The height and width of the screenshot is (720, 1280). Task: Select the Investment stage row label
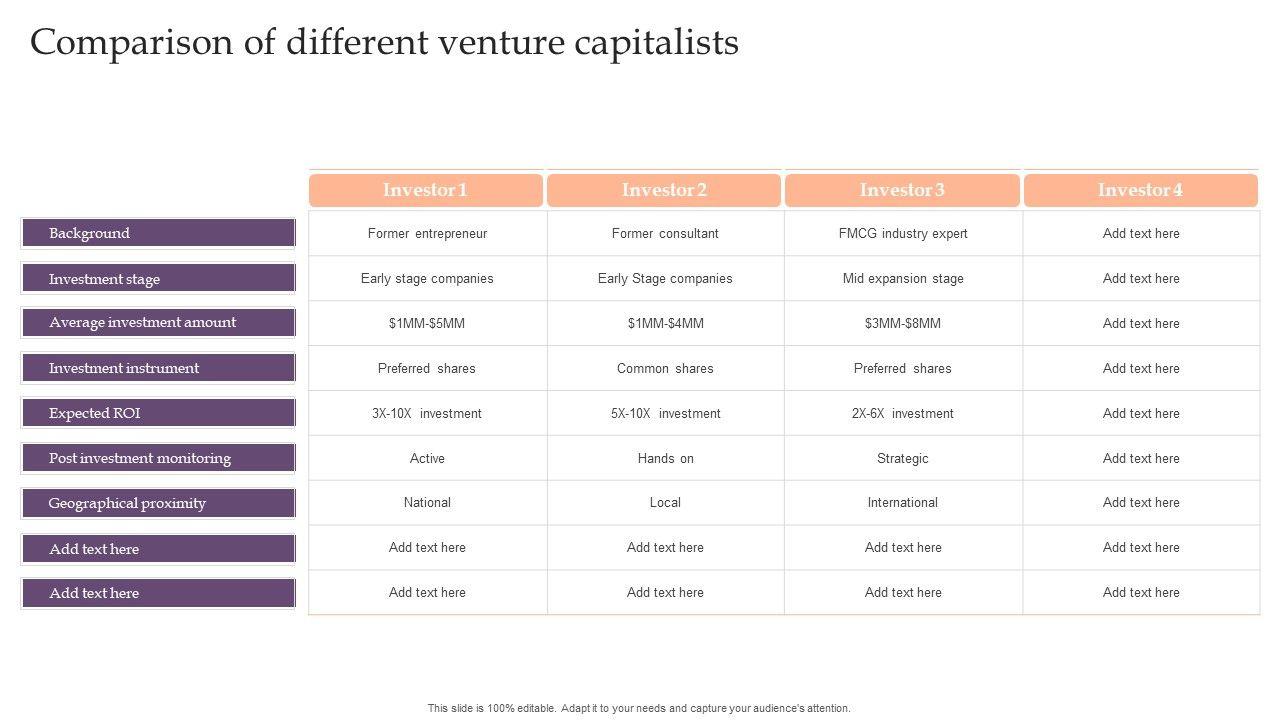coord(158,279)
